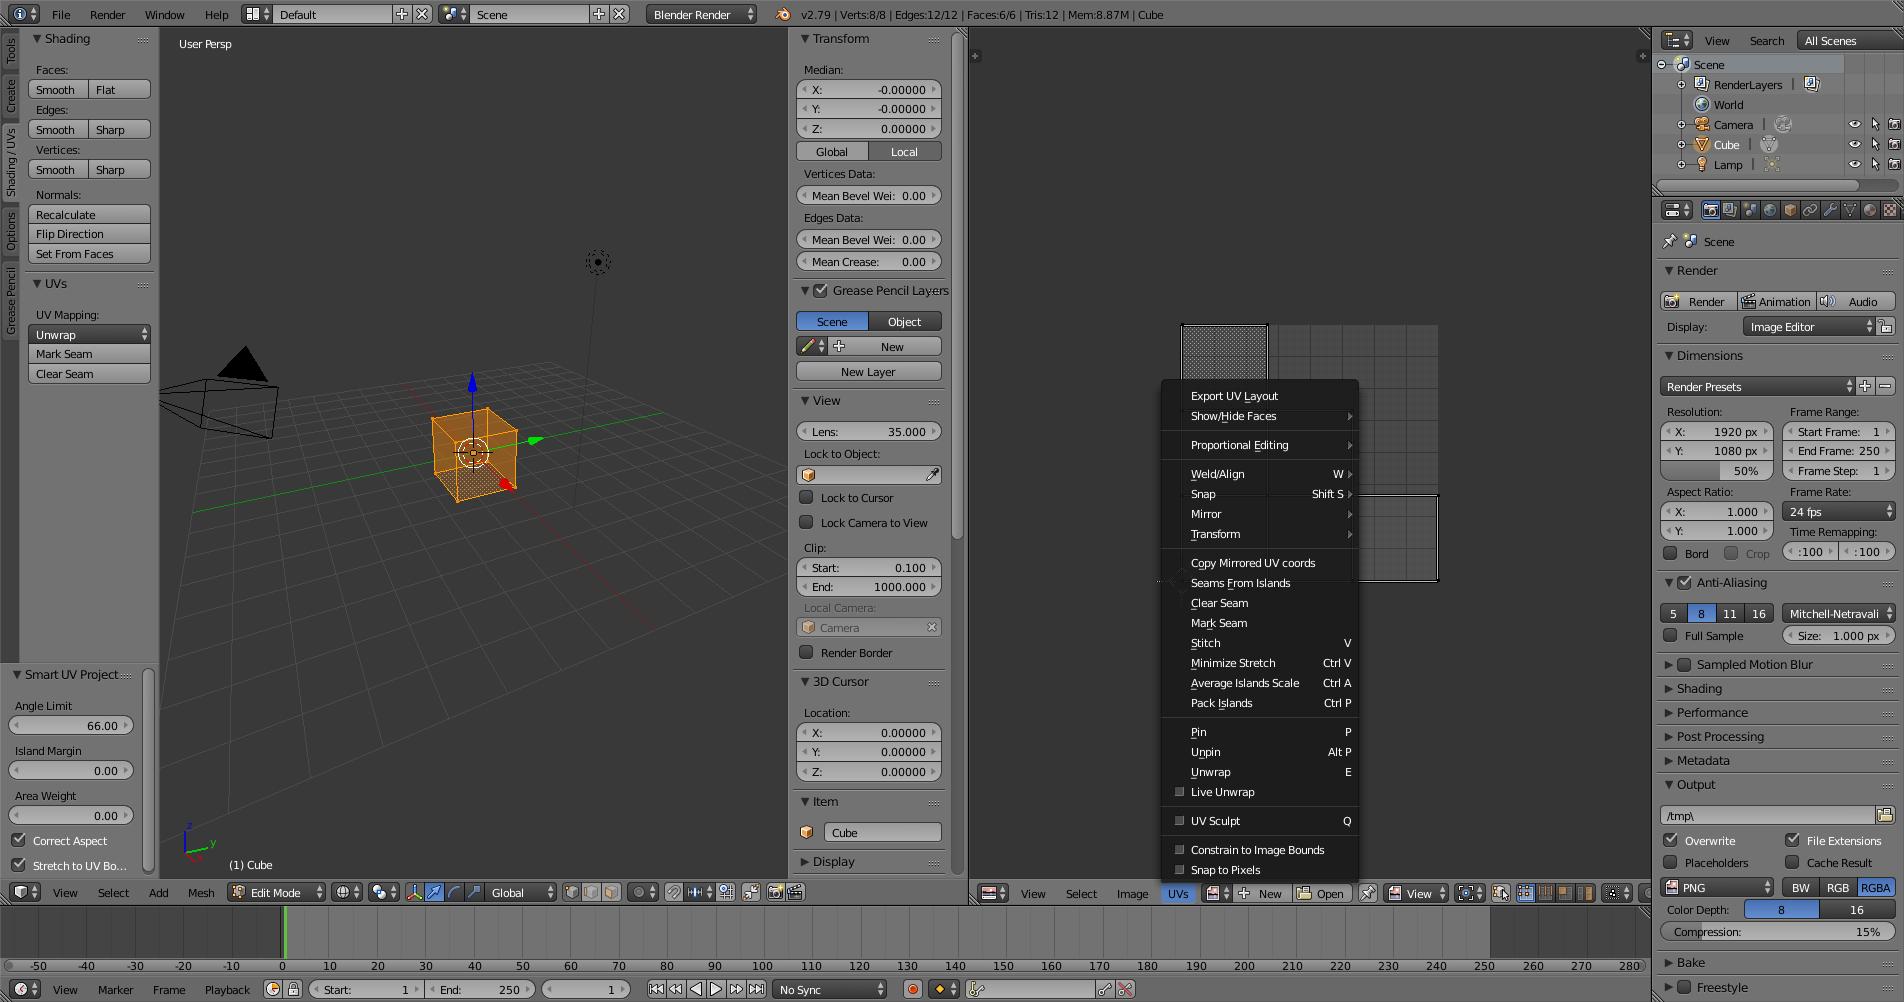The height and width of the screenshot is (1002, 1904).
Task: Open the mesh Data triangle properties tab
Action: (1850, 210)
